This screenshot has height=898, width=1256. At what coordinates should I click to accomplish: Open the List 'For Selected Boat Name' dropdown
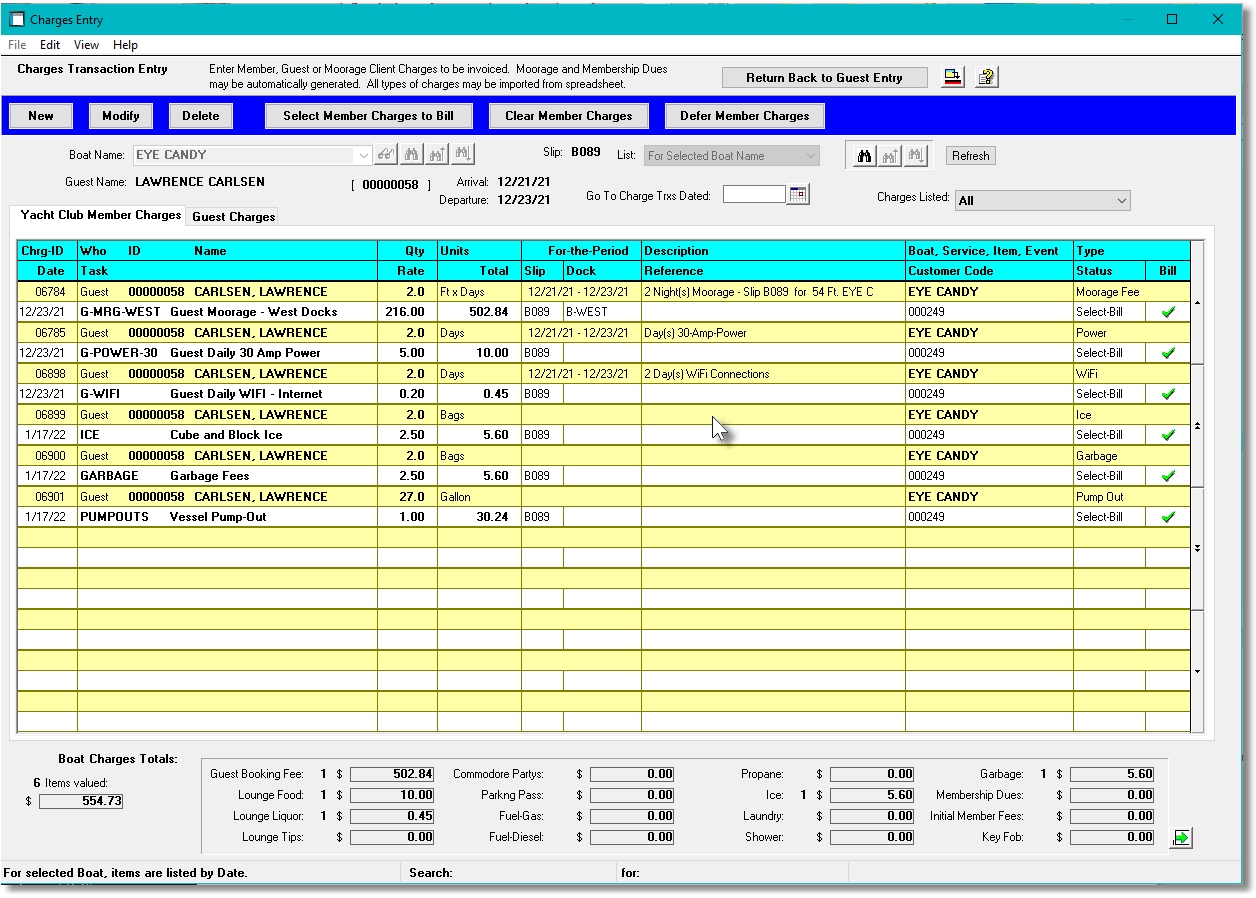tap(809, 156)
